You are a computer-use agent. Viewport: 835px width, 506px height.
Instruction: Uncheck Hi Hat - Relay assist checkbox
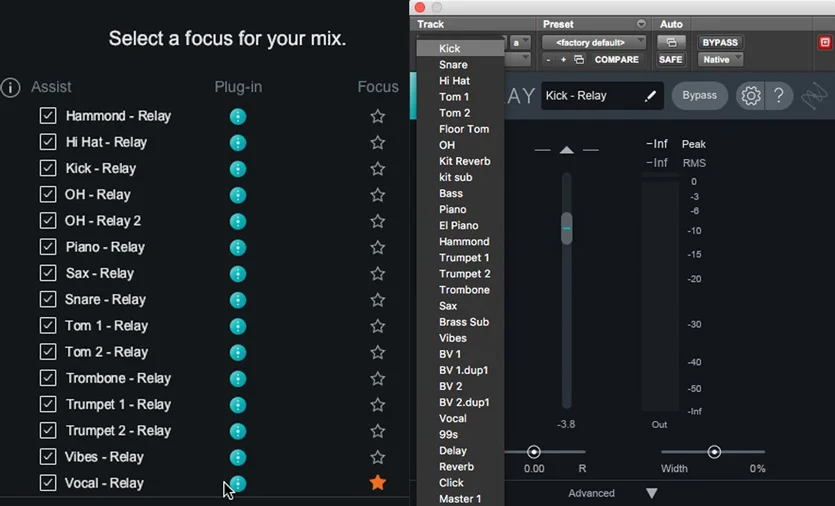click(48, 142)
